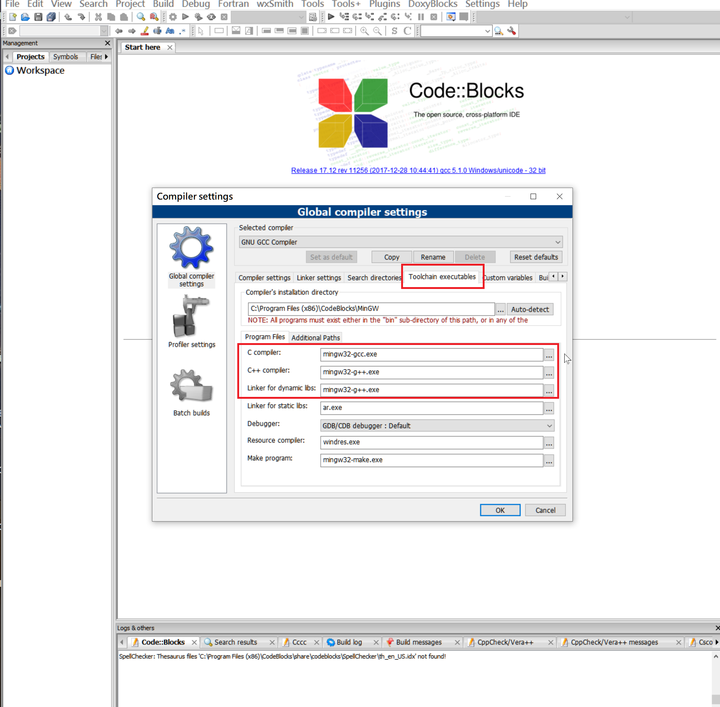Click the Replace toolbar icon
Screen dimensions: 720x707
pos(154,17)
